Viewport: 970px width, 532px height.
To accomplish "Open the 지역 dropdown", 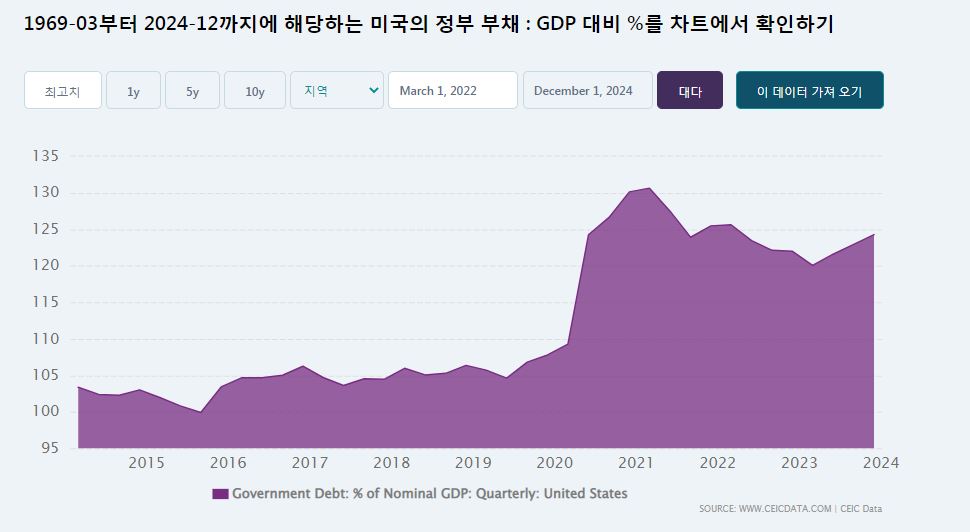I will click(x=336, y=91).
